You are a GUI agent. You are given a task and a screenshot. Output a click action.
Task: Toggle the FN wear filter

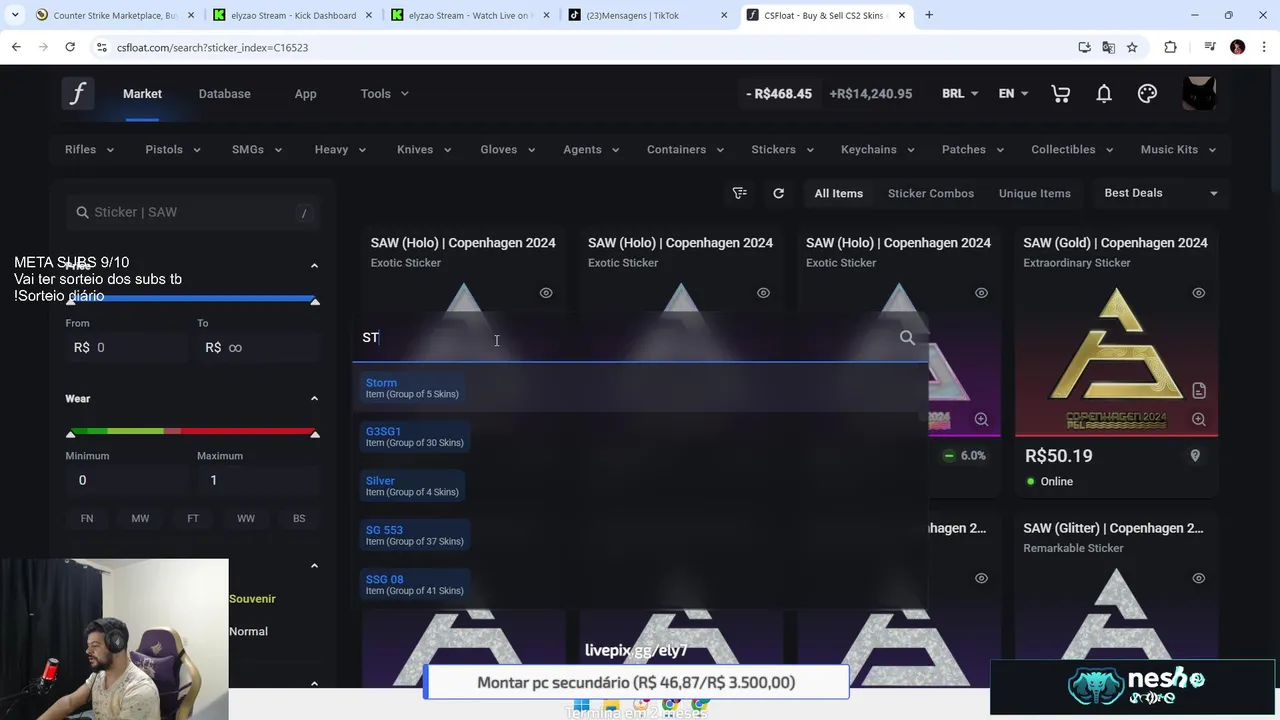[x=87, y=518]
